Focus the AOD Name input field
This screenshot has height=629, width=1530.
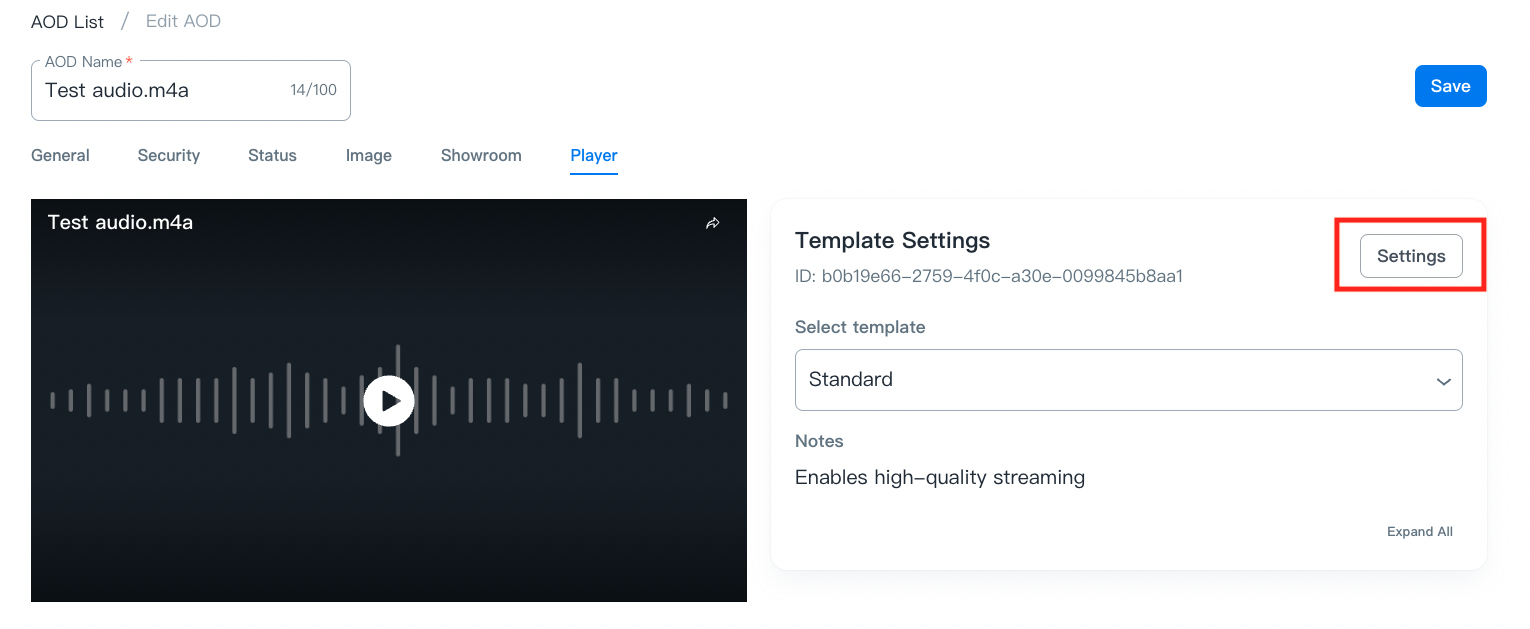point(160,90)
